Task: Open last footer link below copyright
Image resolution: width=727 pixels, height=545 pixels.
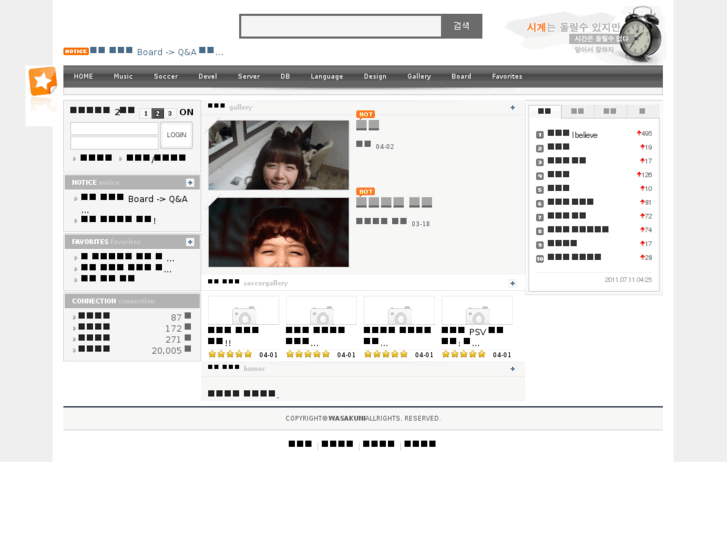Action: point(420,444)
